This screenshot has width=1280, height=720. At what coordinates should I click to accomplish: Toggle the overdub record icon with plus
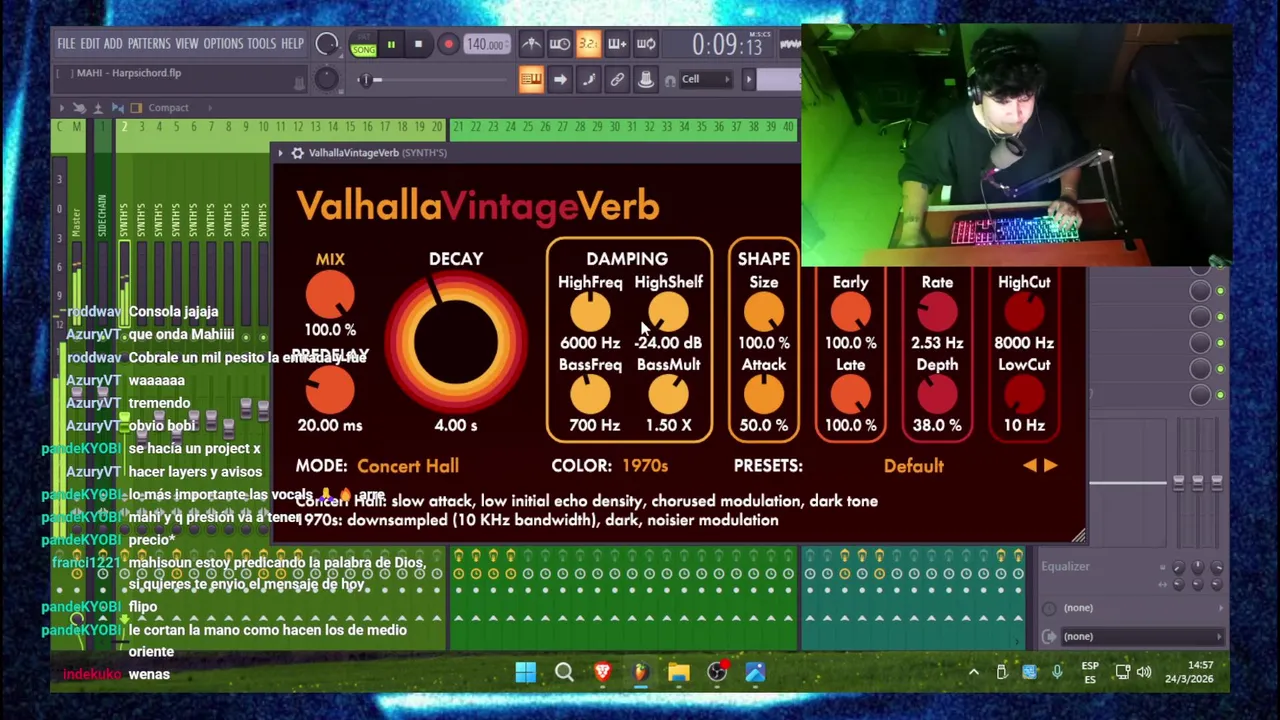point(617,44)
